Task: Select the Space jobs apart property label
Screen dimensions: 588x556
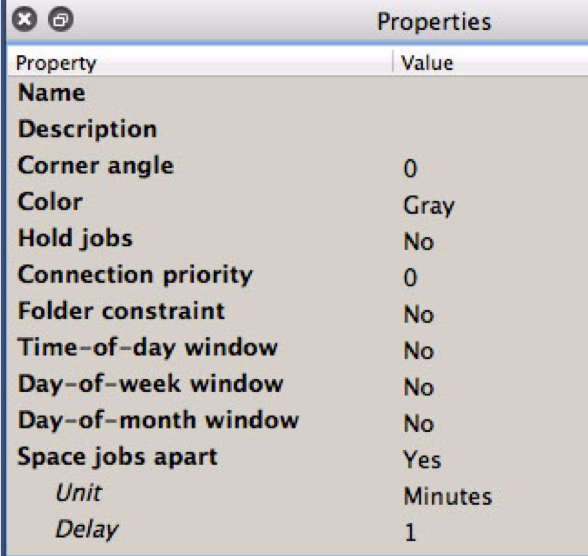Action: (117, 457)
